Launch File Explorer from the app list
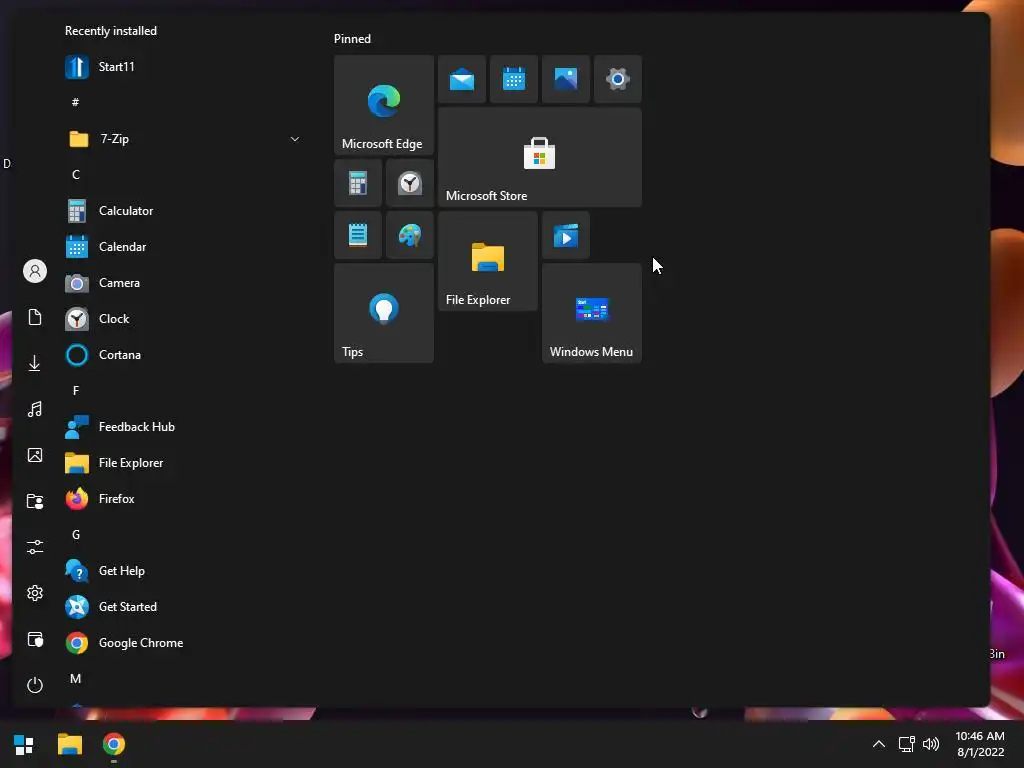 184,463
